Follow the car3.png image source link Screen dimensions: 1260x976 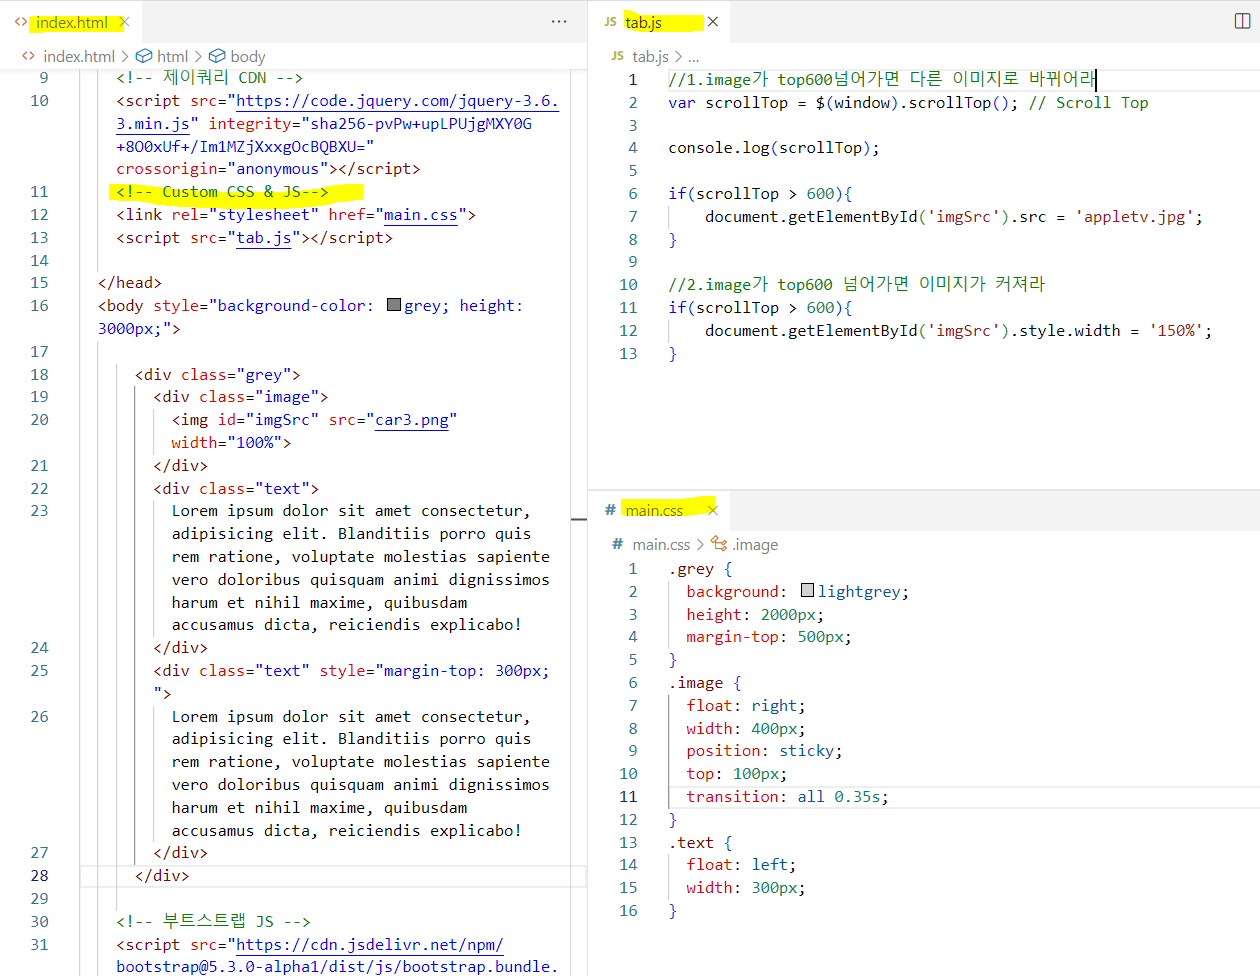412,420
